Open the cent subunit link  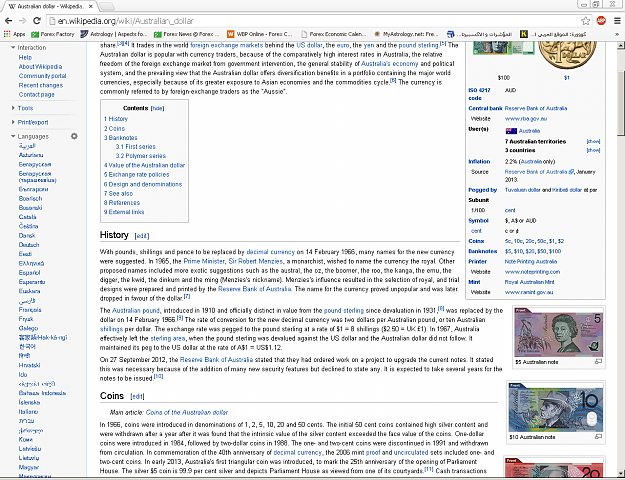pyautogui.click(x=510, y=210)
